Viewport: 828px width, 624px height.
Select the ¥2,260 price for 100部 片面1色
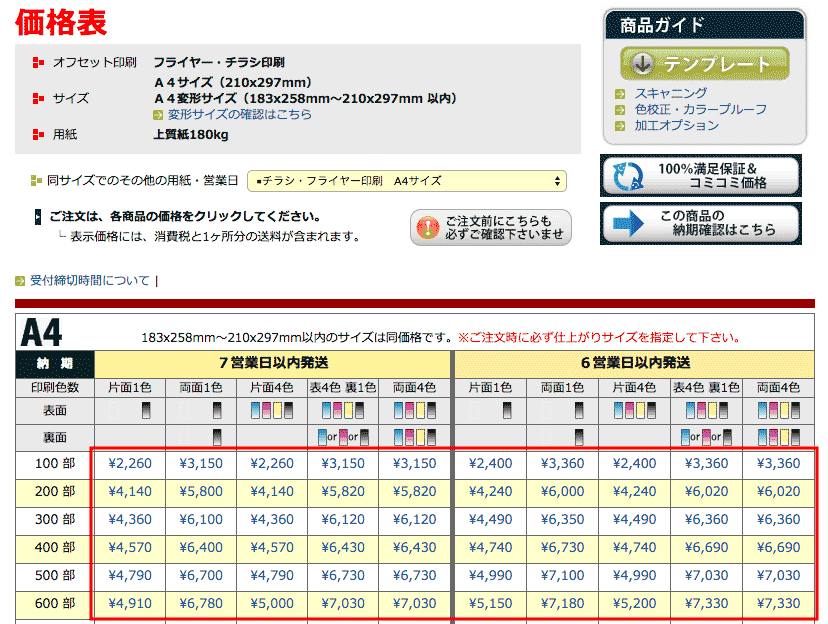pyautogui.click(x=129, y=464)
